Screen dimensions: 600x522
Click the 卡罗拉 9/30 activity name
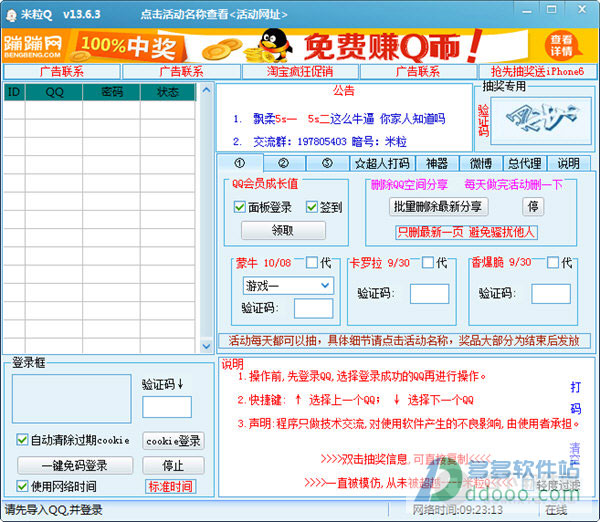[380, 263]
